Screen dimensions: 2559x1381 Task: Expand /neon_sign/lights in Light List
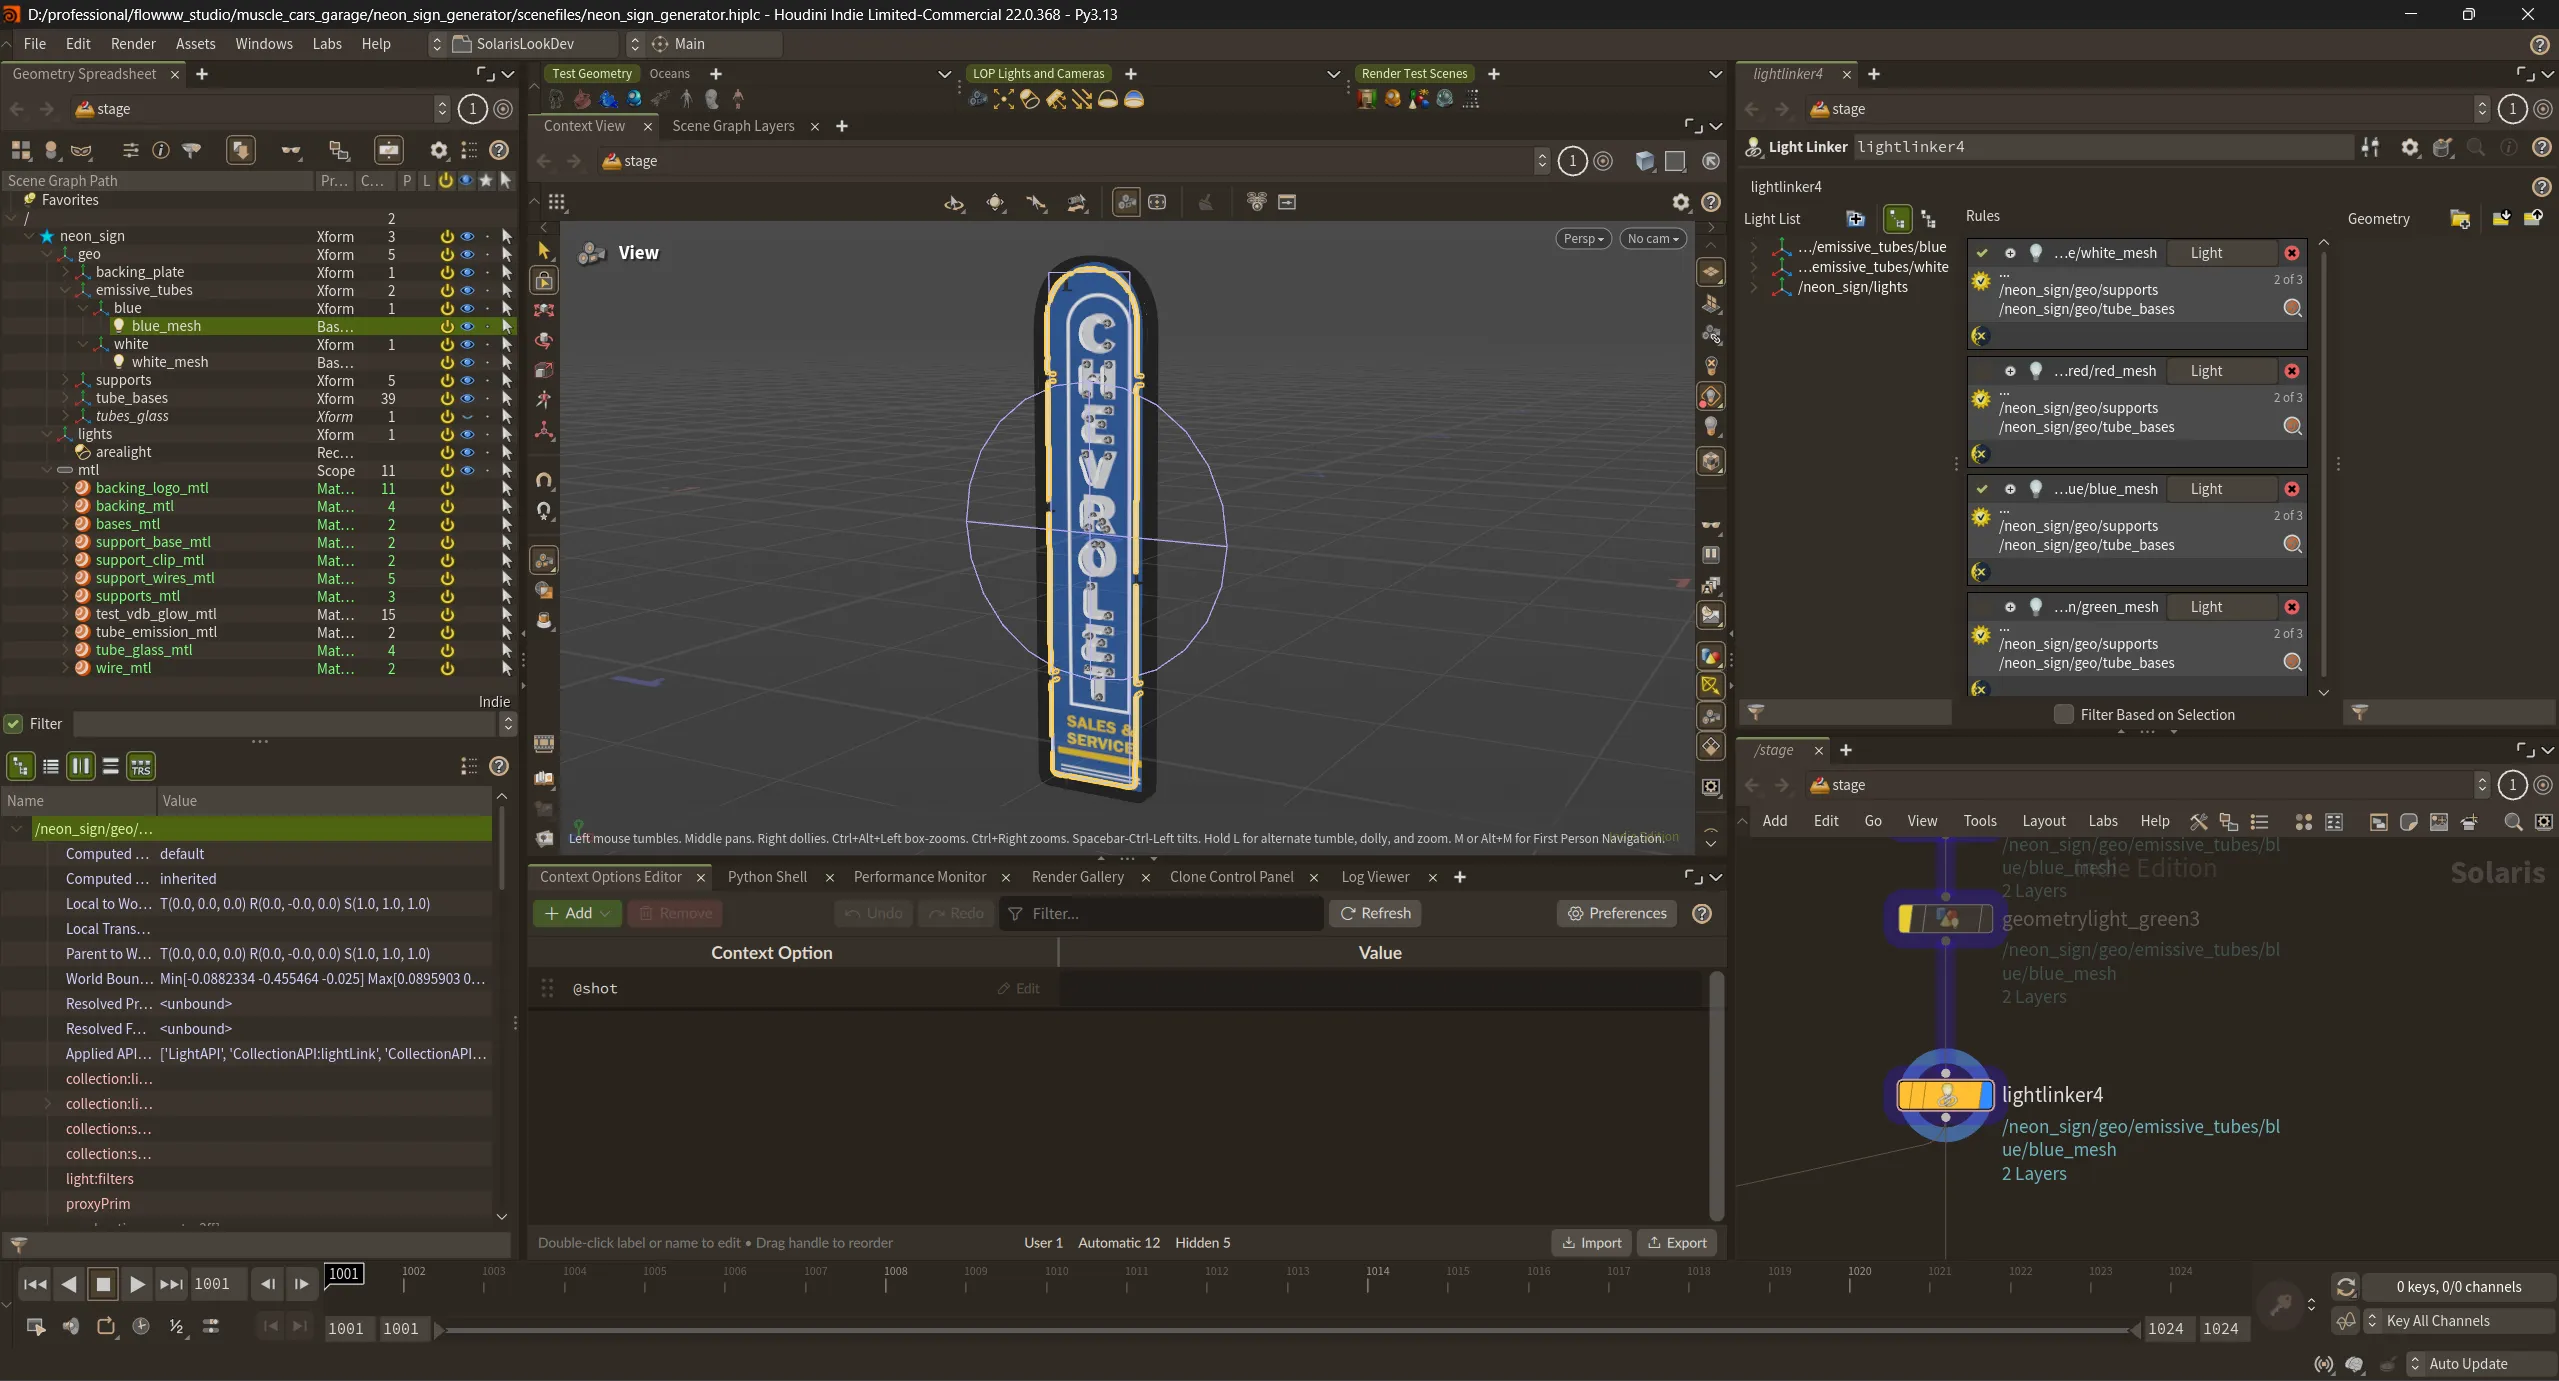pyautogui.click(x=1753, y=287)
